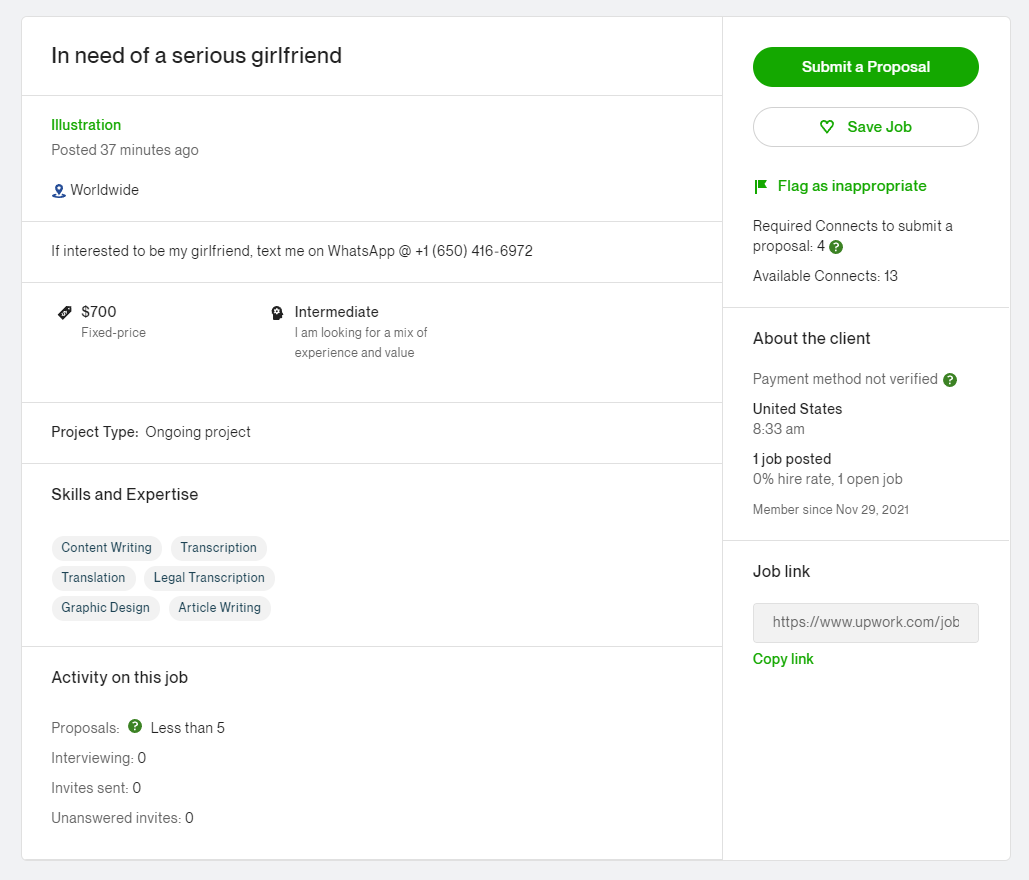The image size is (1029, 880).
Task: Click the help icon beside Required Connects
Action: pos(836,247)
